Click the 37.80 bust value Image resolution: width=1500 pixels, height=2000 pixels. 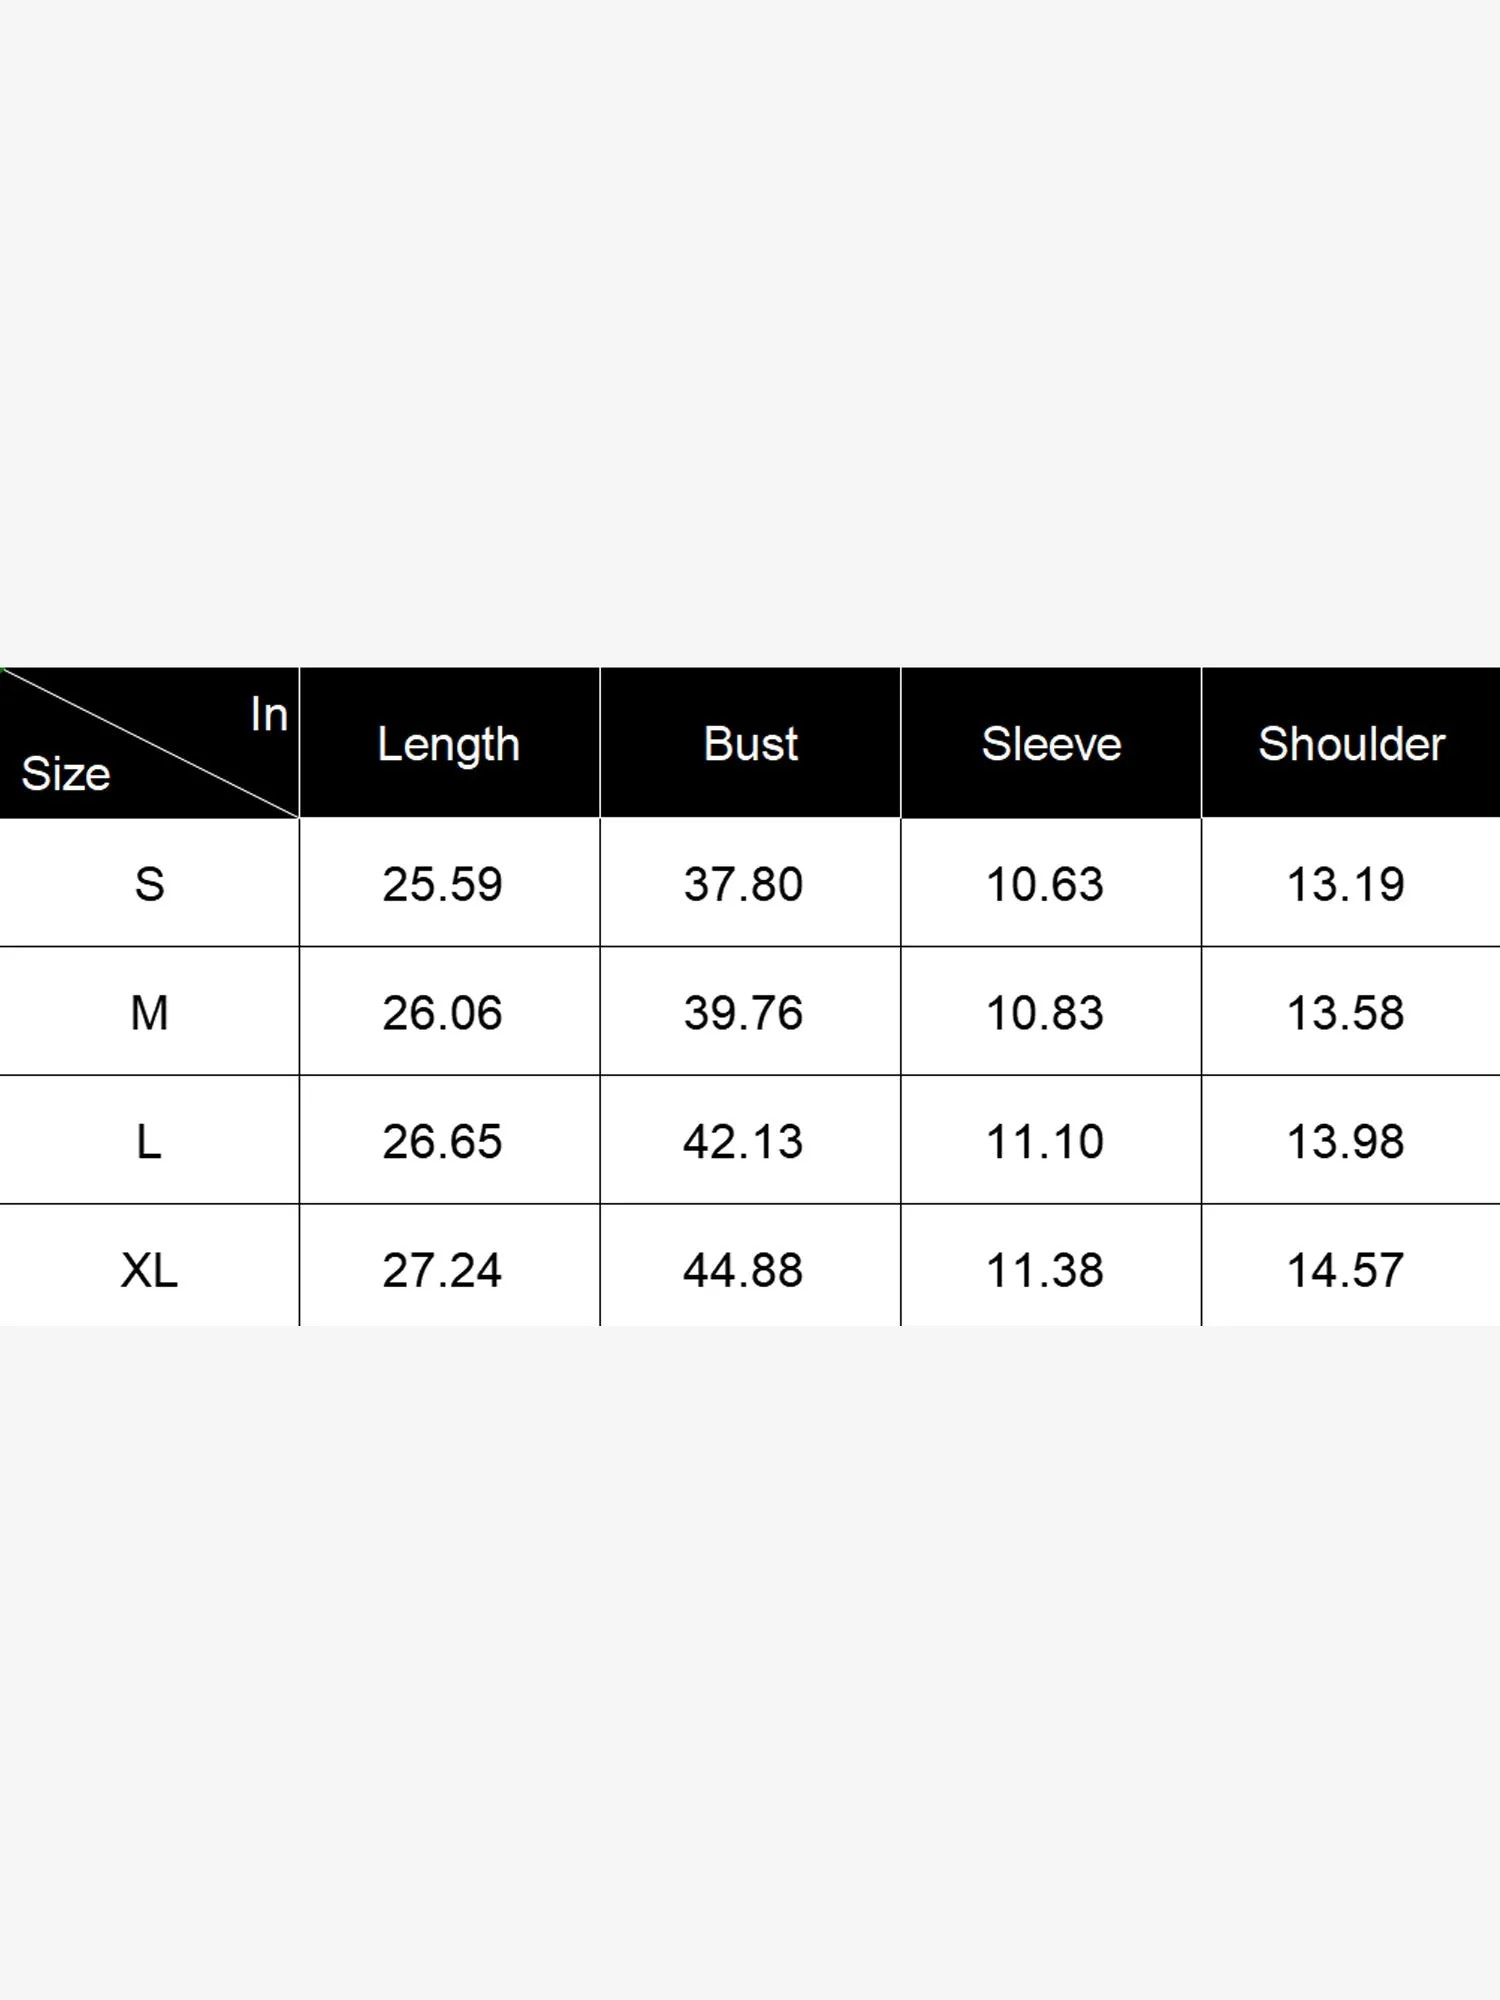[743, 884]
